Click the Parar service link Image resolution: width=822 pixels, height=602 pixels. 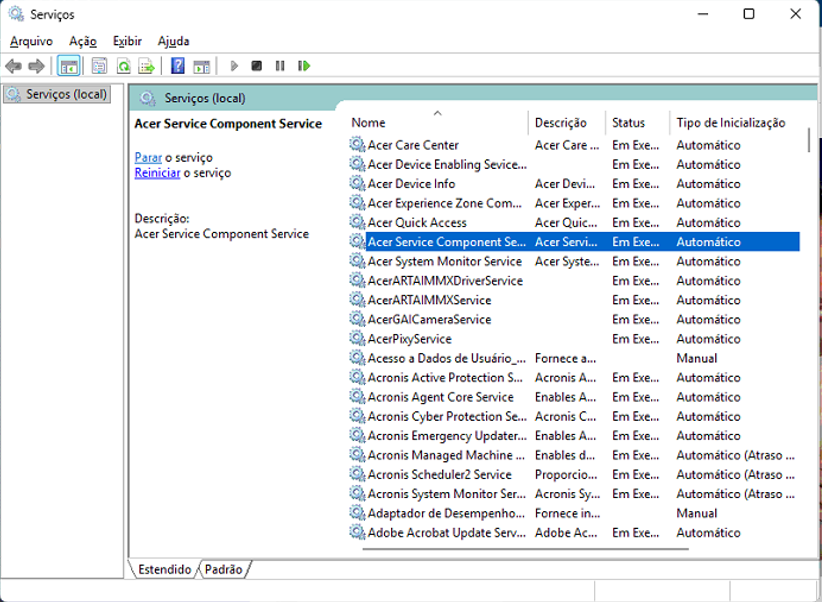pyautogui.click(x=148, y=157)
